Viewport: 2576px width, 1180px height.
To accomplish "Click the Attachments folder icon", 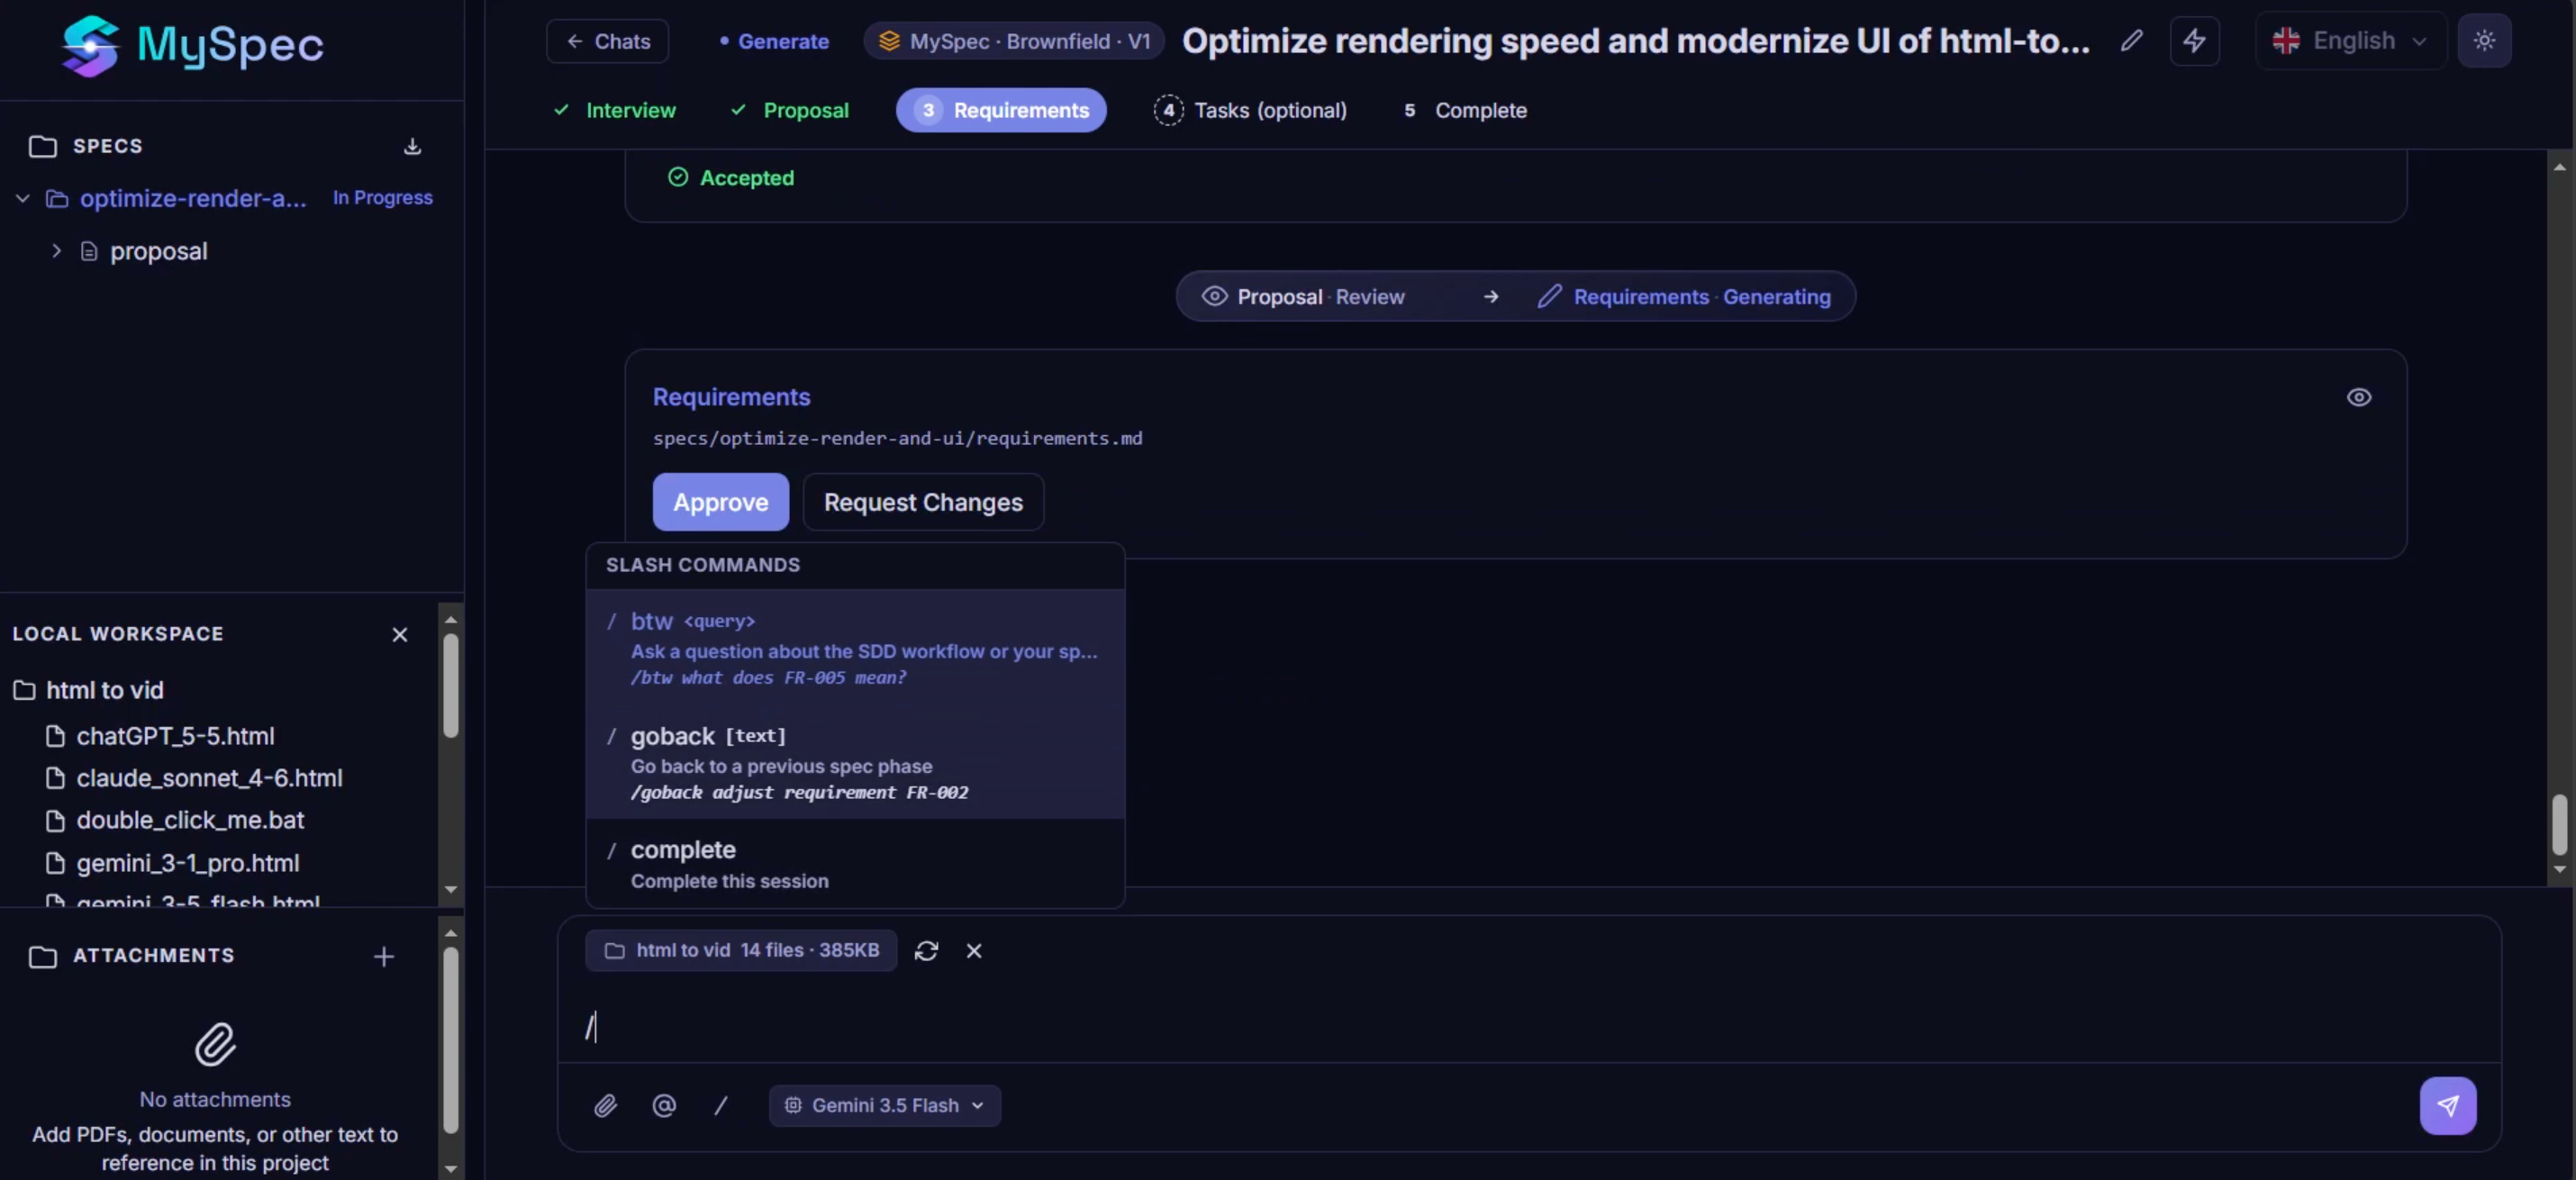I will [x=43, y=957].
